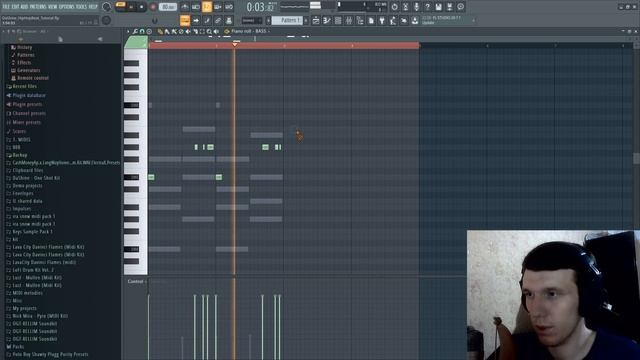Screen dimensions: 640x360
Task: Open the Playlist window
Action: tap(316, 20)
